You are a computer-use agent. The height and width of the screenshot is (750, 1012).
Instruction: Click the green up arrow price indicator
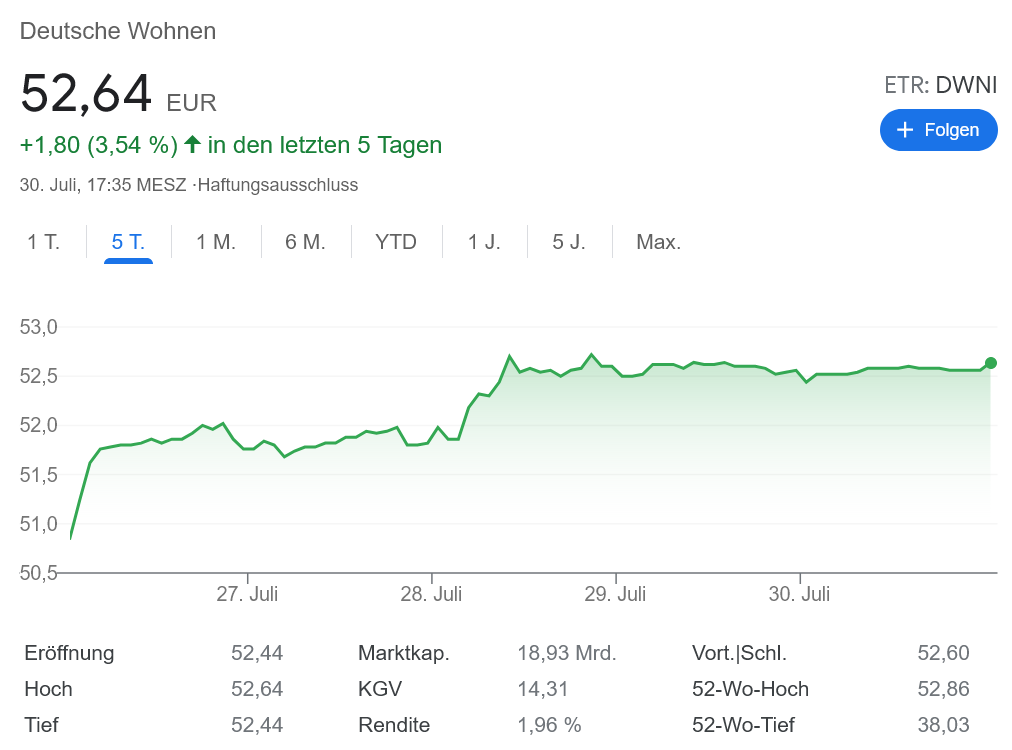(192, 145)
